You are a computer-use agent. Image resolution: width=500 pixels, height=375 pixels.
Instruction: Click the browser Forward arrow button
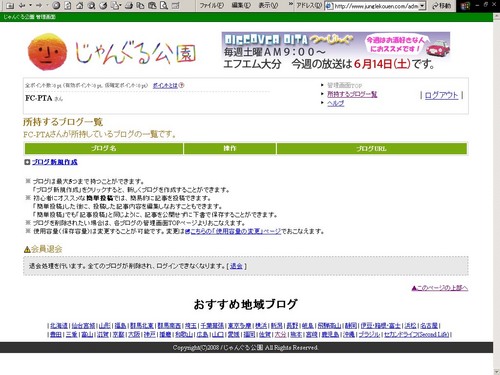click(x=39, y=5)
